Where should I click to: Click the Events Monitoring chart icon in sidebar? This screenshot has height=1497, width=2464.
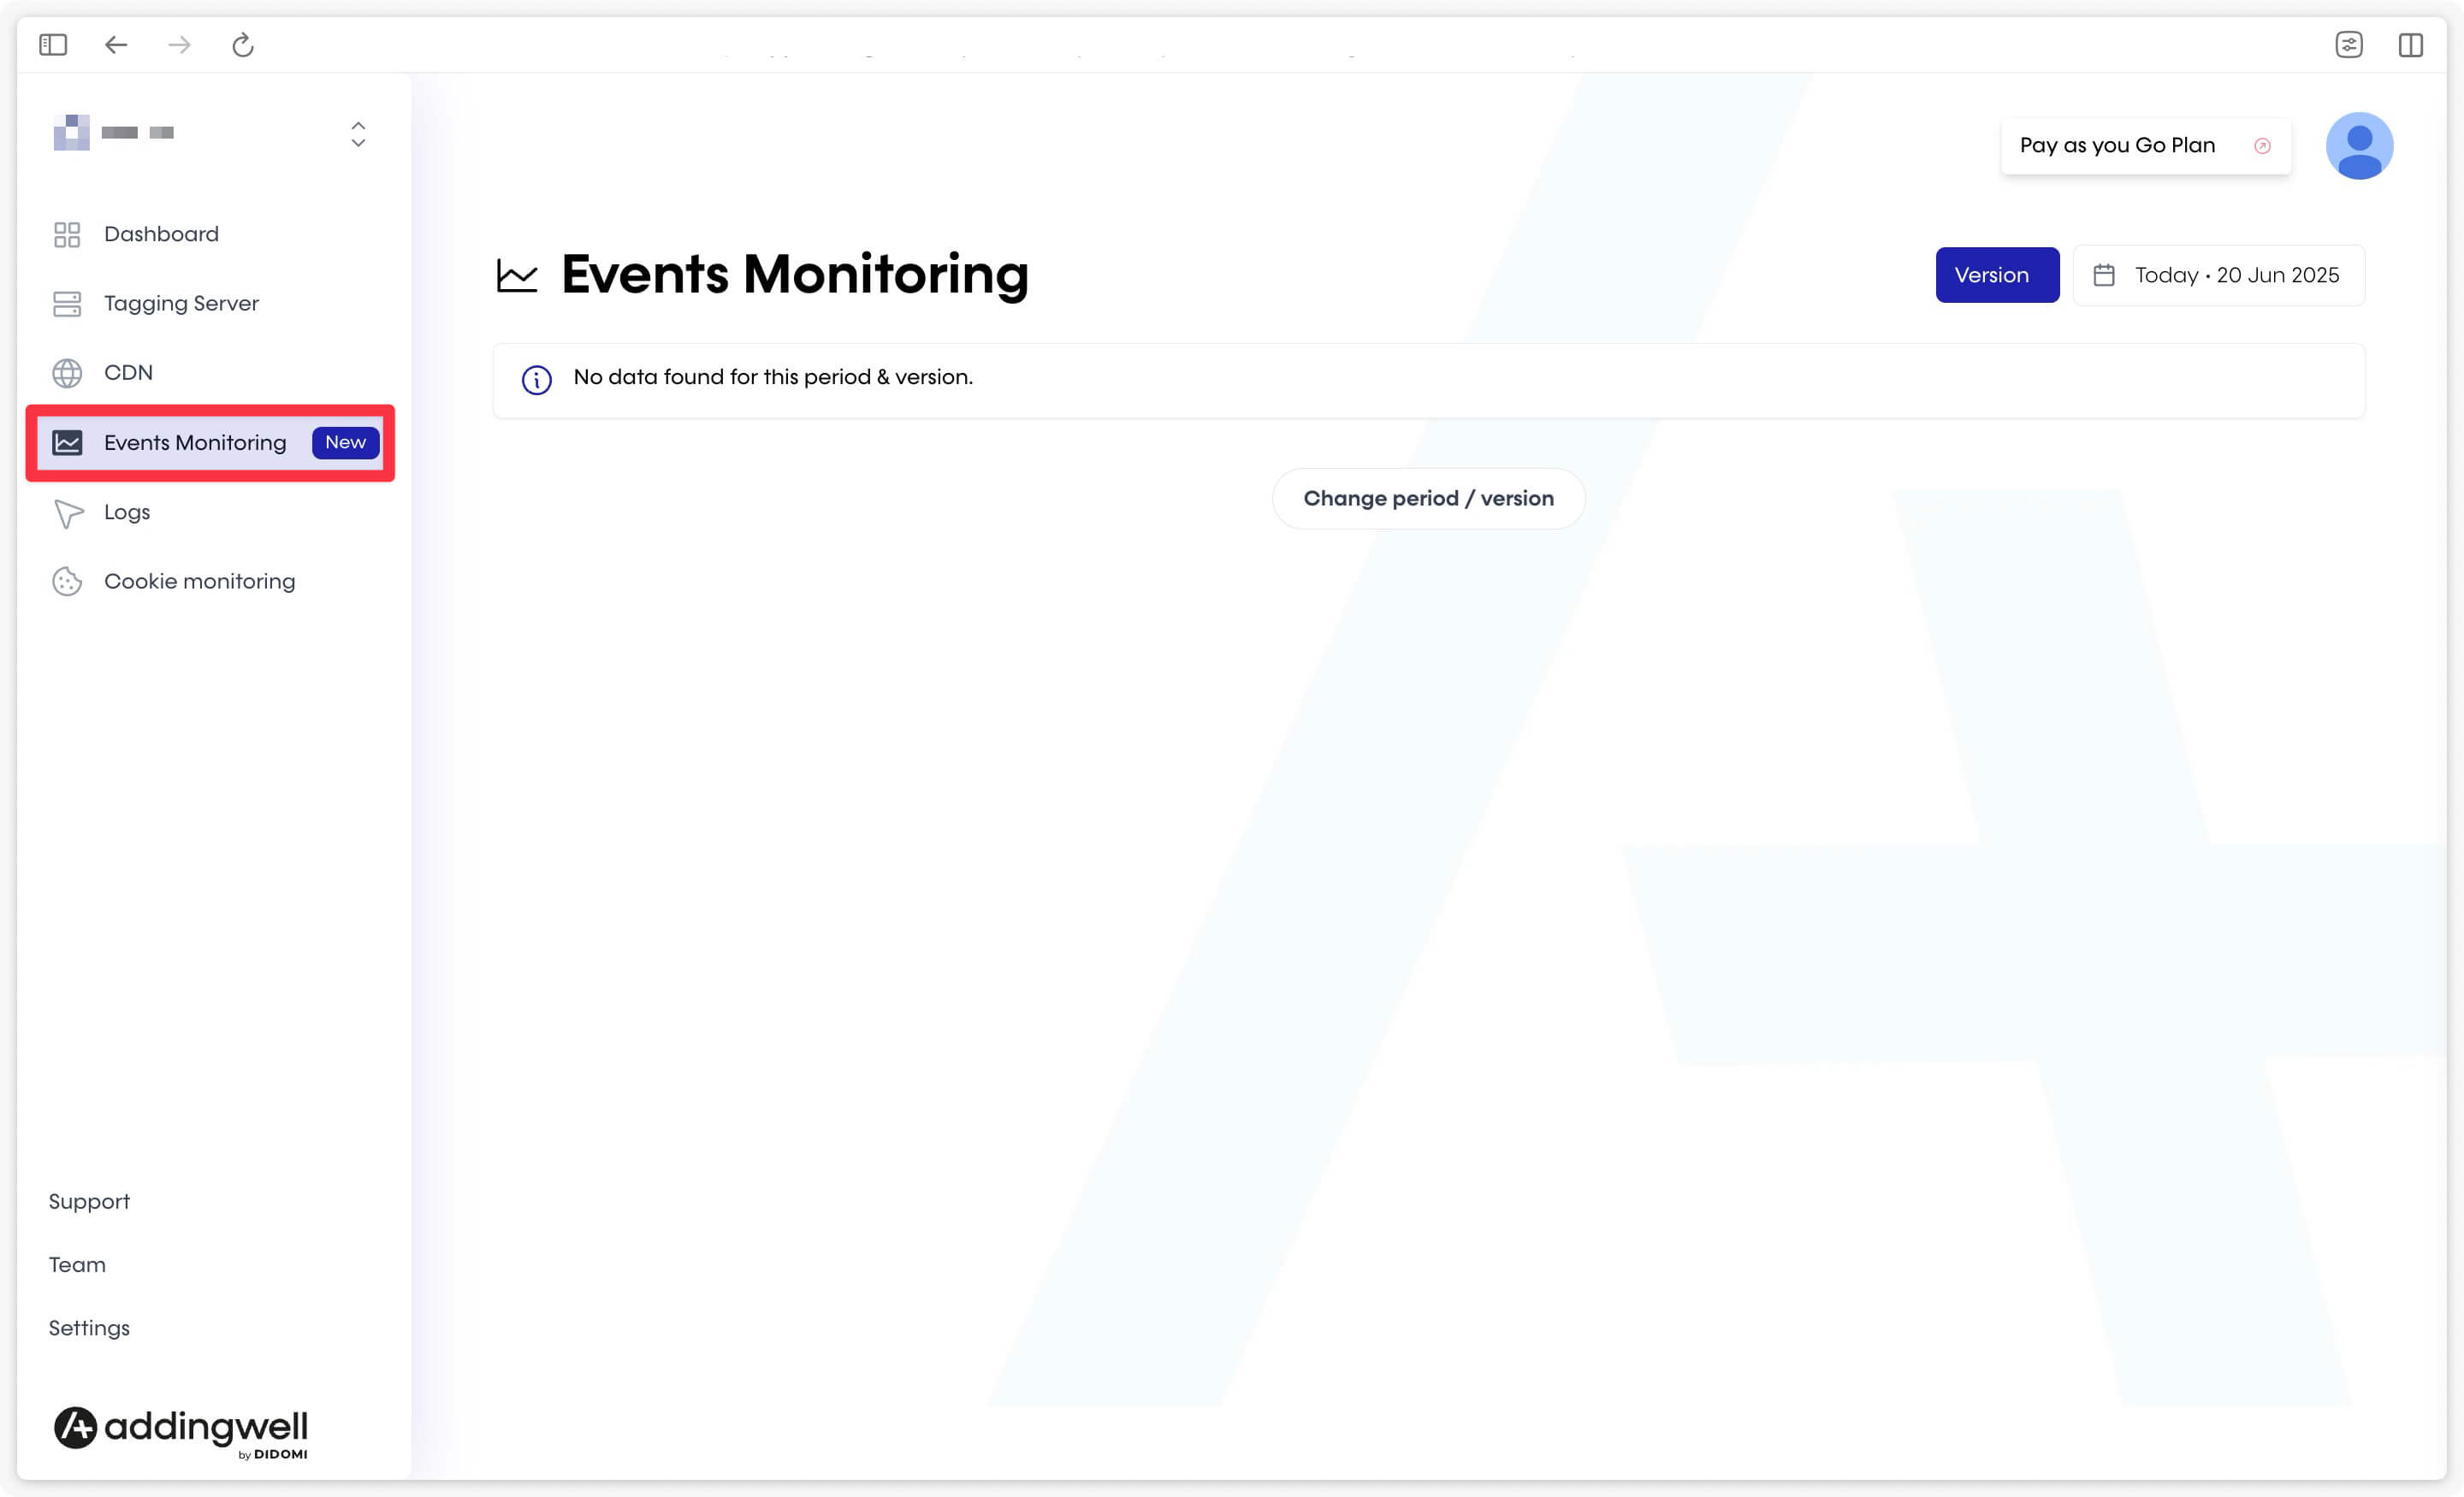tap(67, 442)
